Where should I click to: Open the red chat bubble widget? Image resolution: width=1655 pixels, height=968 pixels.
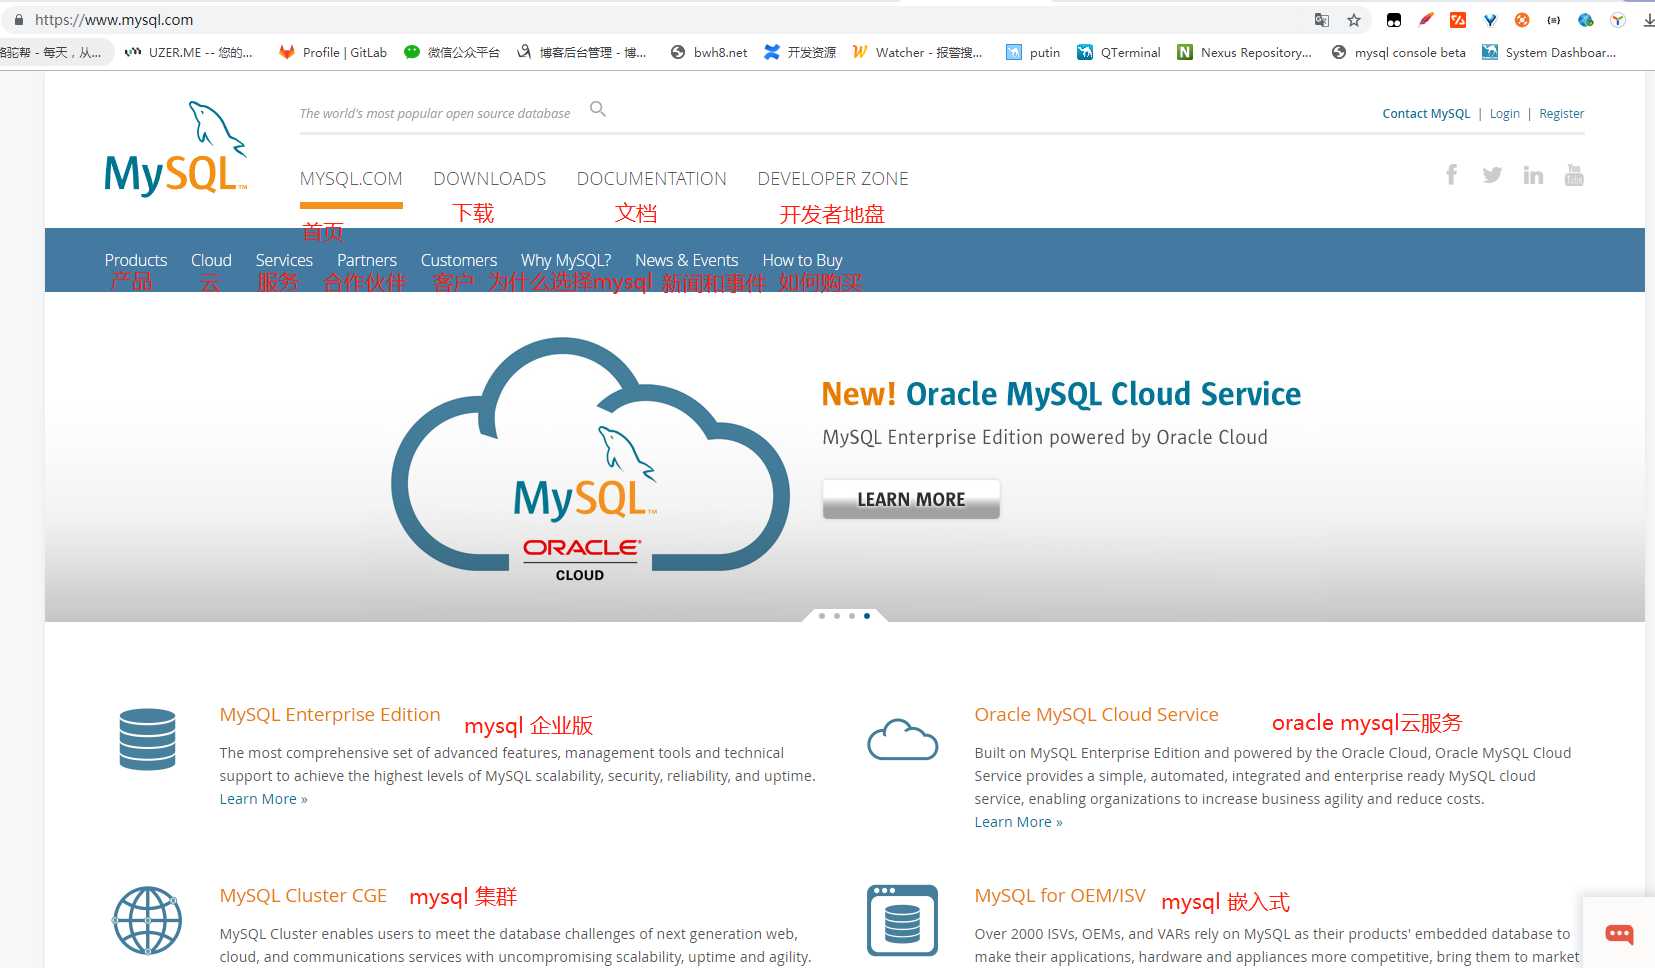coord(1619,934)
